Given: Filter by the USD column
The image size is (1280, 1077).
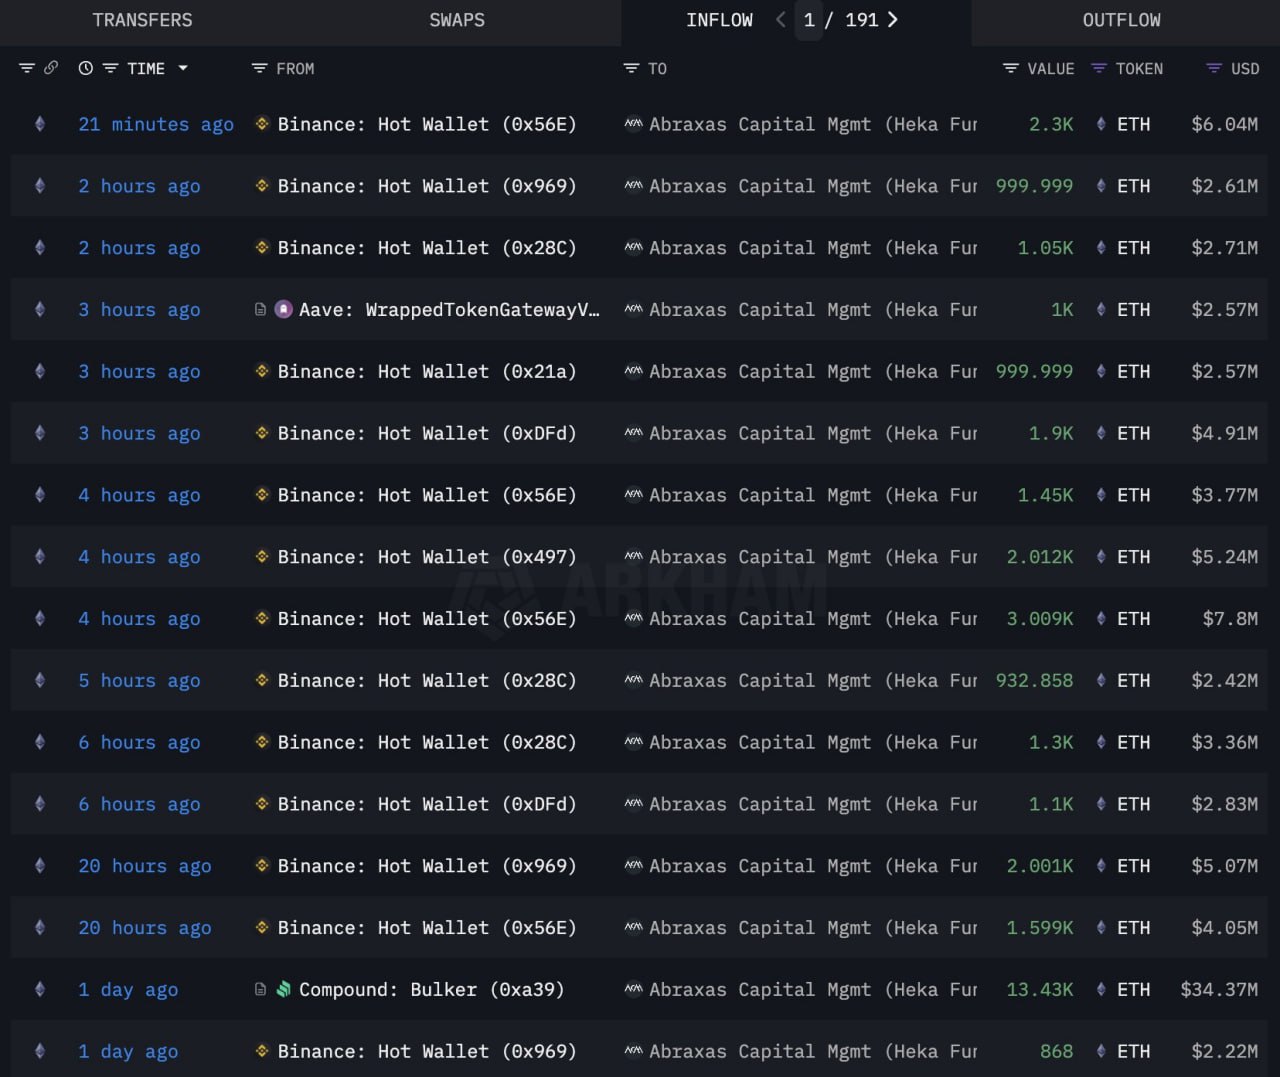Looking at the screenshot, I should [x=1214, y=68].
